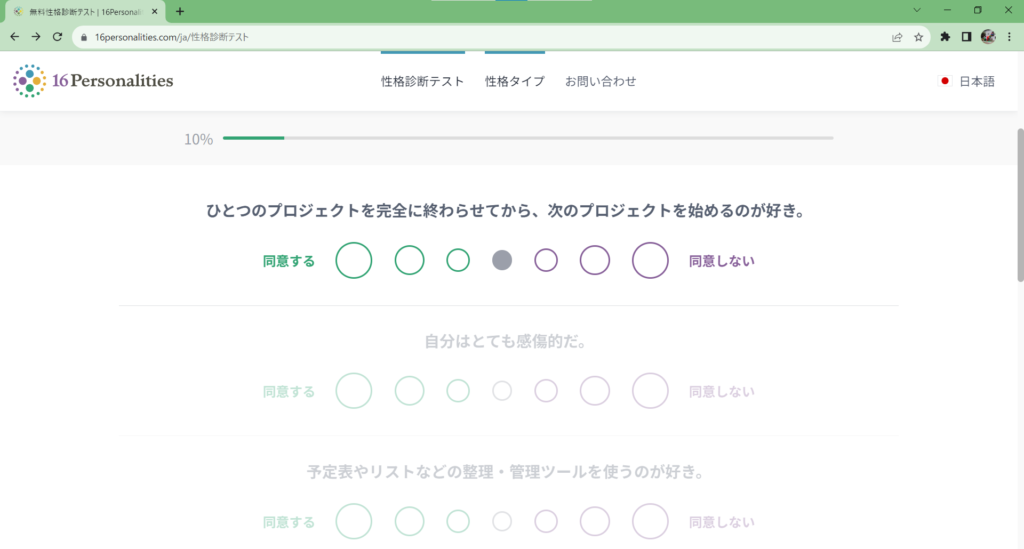The image size is (1024, 549).
Task: Click the 16Personalities logo
Action: (93, 81)
